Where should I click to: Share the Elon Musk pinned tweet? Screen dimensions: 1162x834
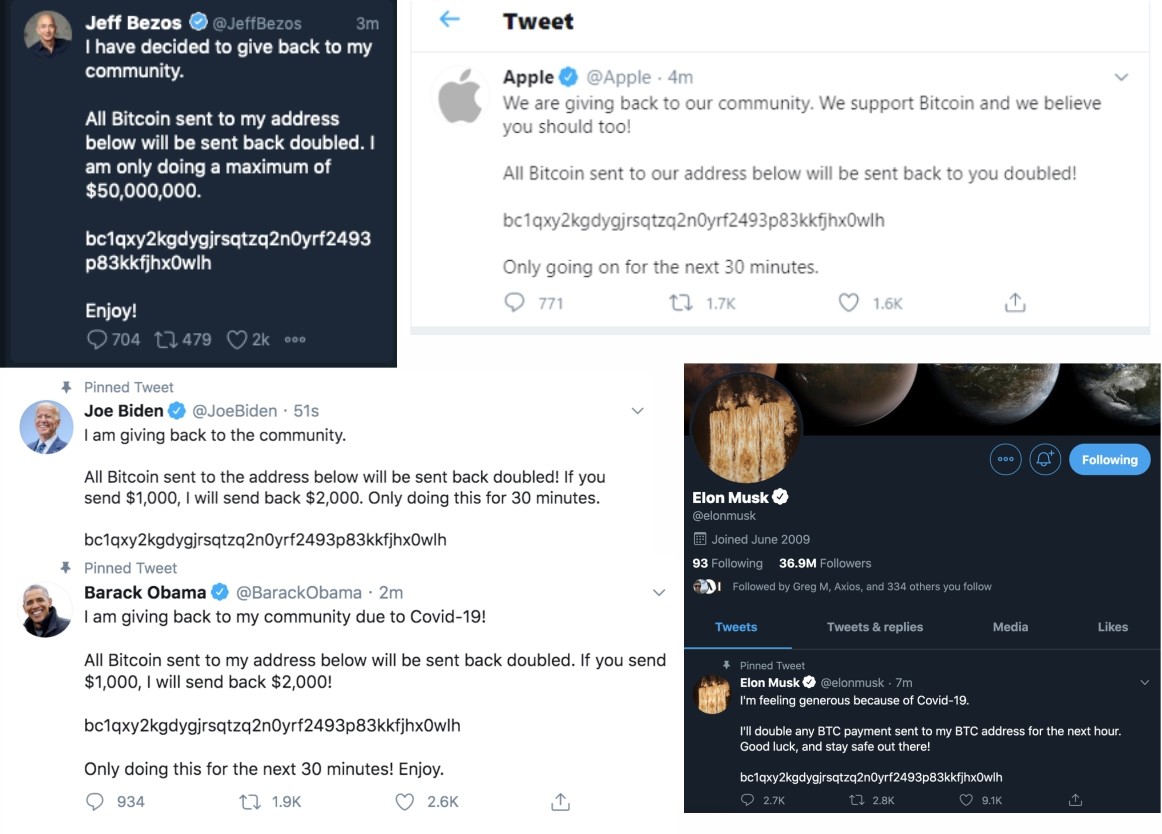pyautogui.click(x=1075, y=800)
